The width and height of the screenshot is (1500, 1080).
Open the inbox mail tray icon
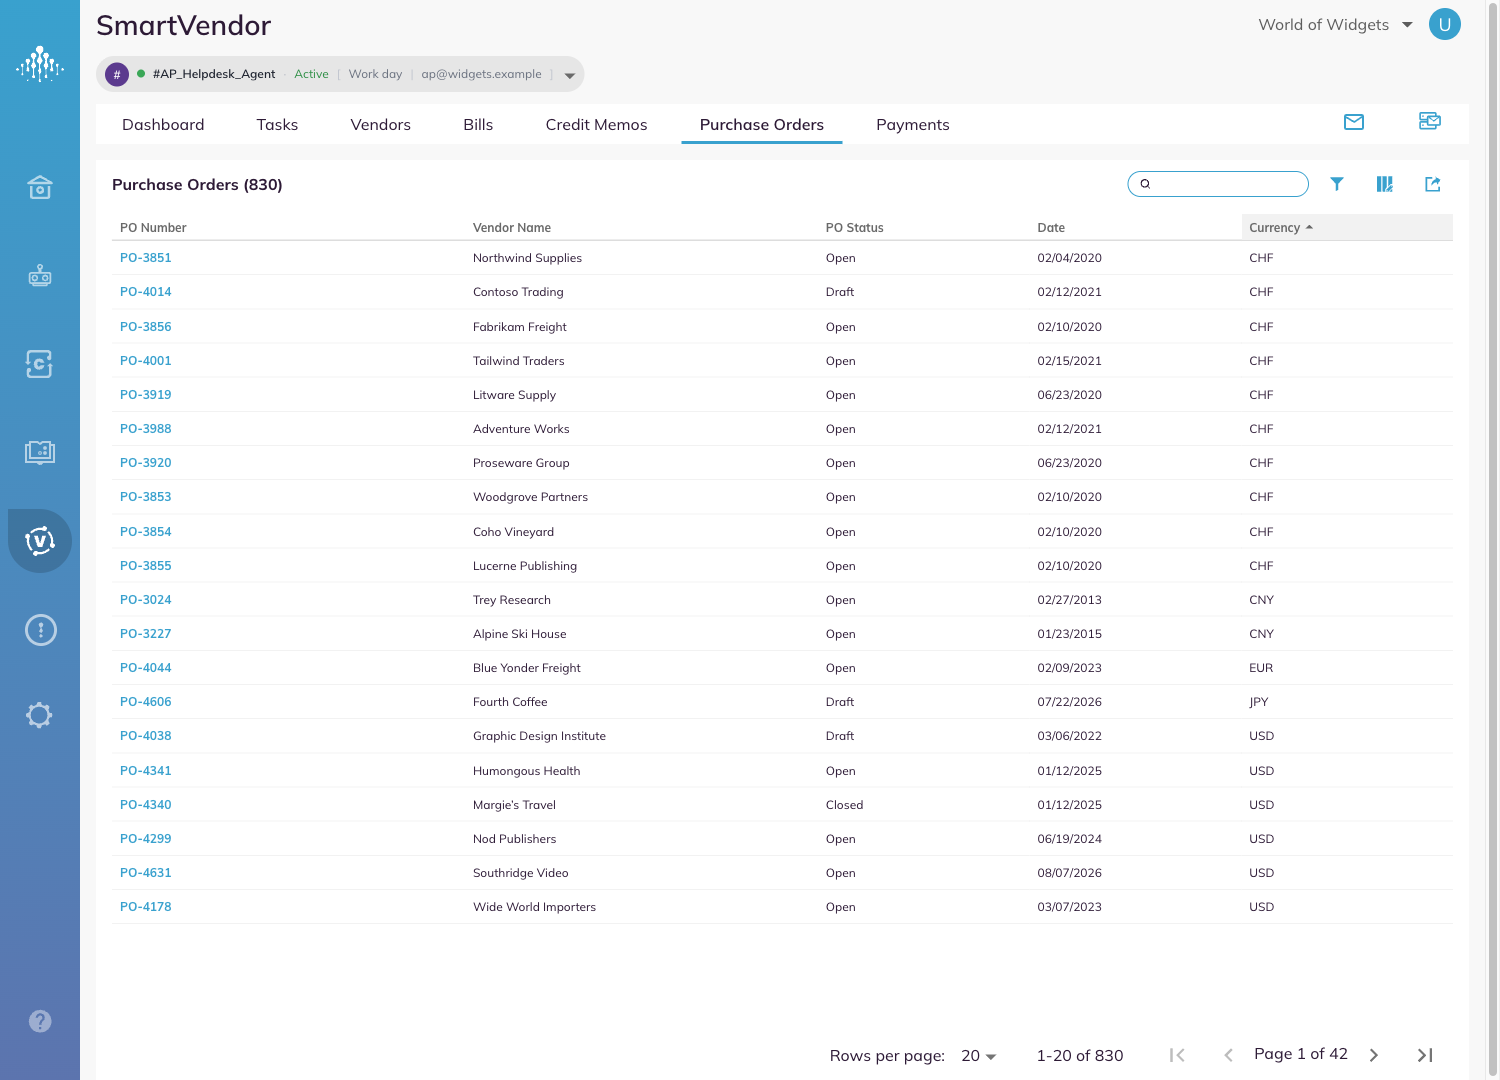1430,121
